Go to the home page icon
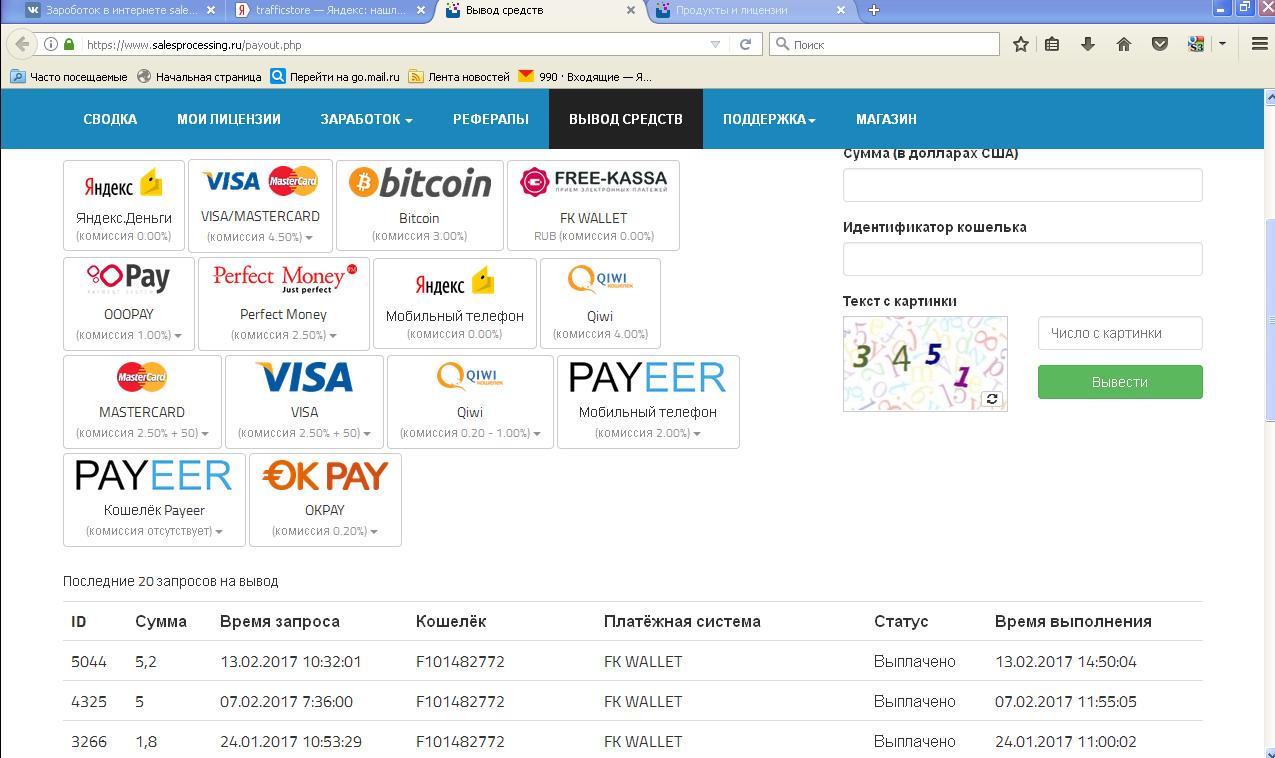Viewport: 1275px width, 758px height. pyautogui.click(x=1124, y=45)
